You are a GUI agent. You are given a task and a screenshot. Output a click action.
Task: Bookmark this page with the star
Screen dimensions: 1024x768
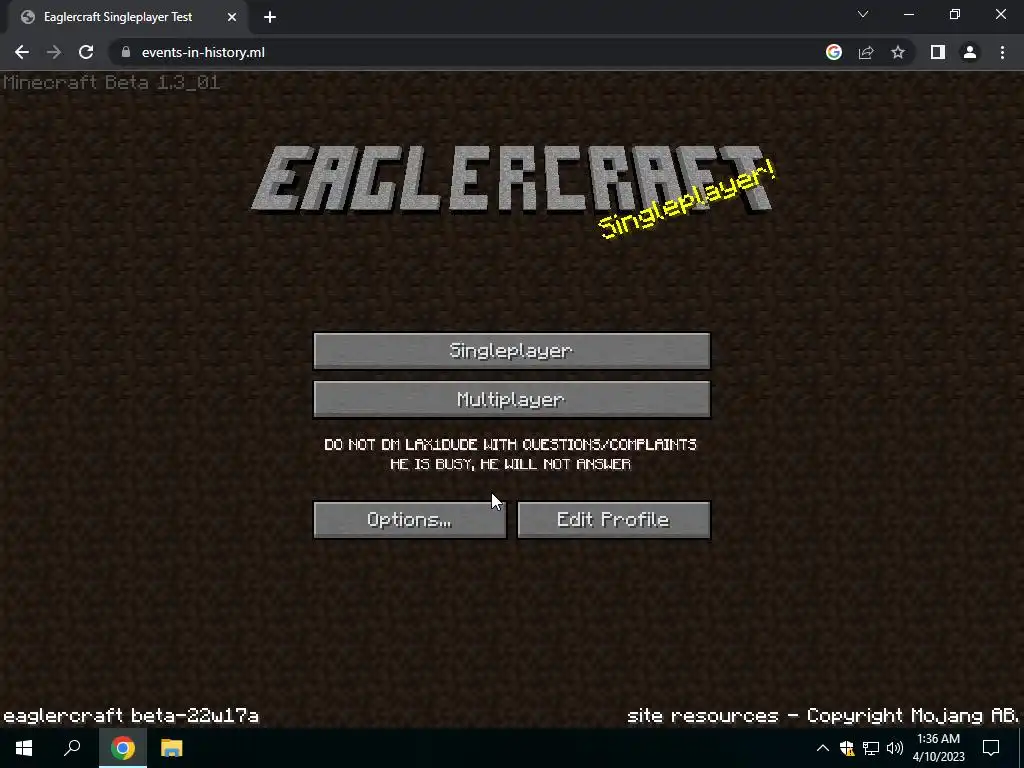(x=898, y=52)
